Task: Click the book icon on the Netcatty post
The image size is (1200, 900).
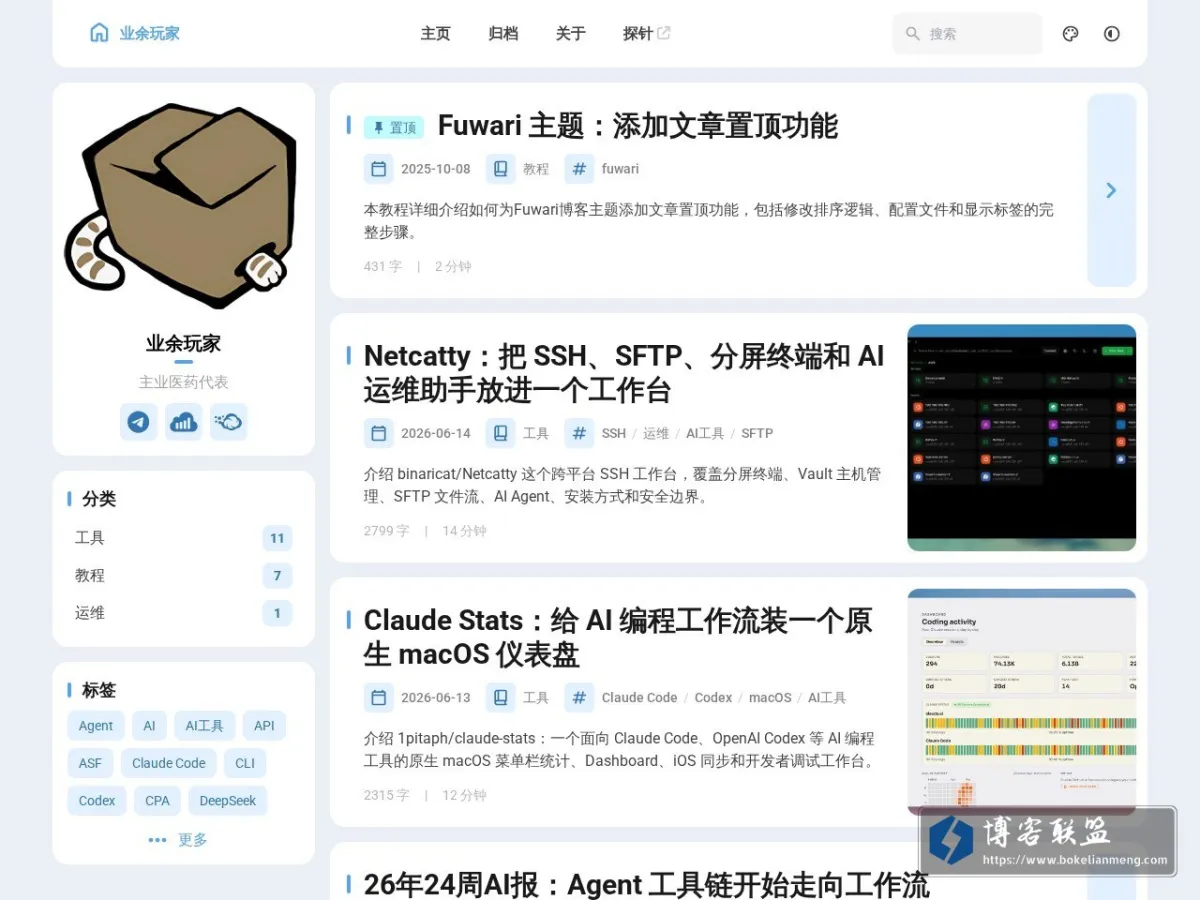Action: [x=501, y=433]
